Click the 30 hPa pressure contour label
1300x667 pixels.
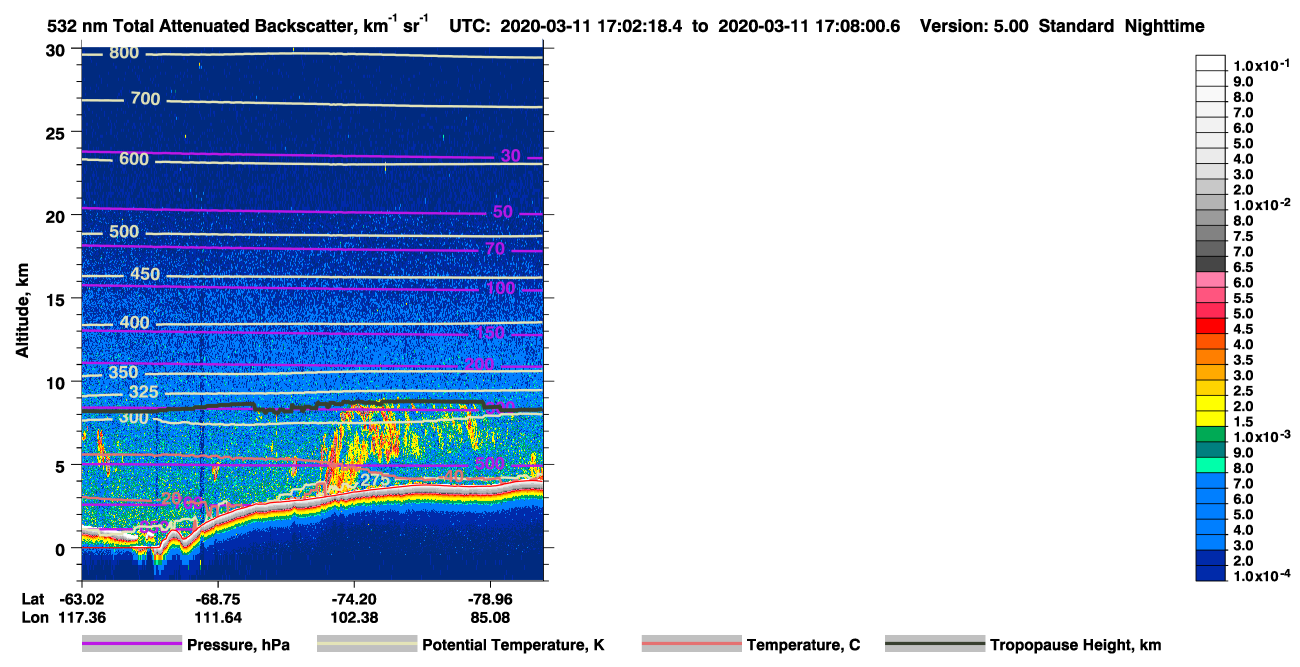511,155
